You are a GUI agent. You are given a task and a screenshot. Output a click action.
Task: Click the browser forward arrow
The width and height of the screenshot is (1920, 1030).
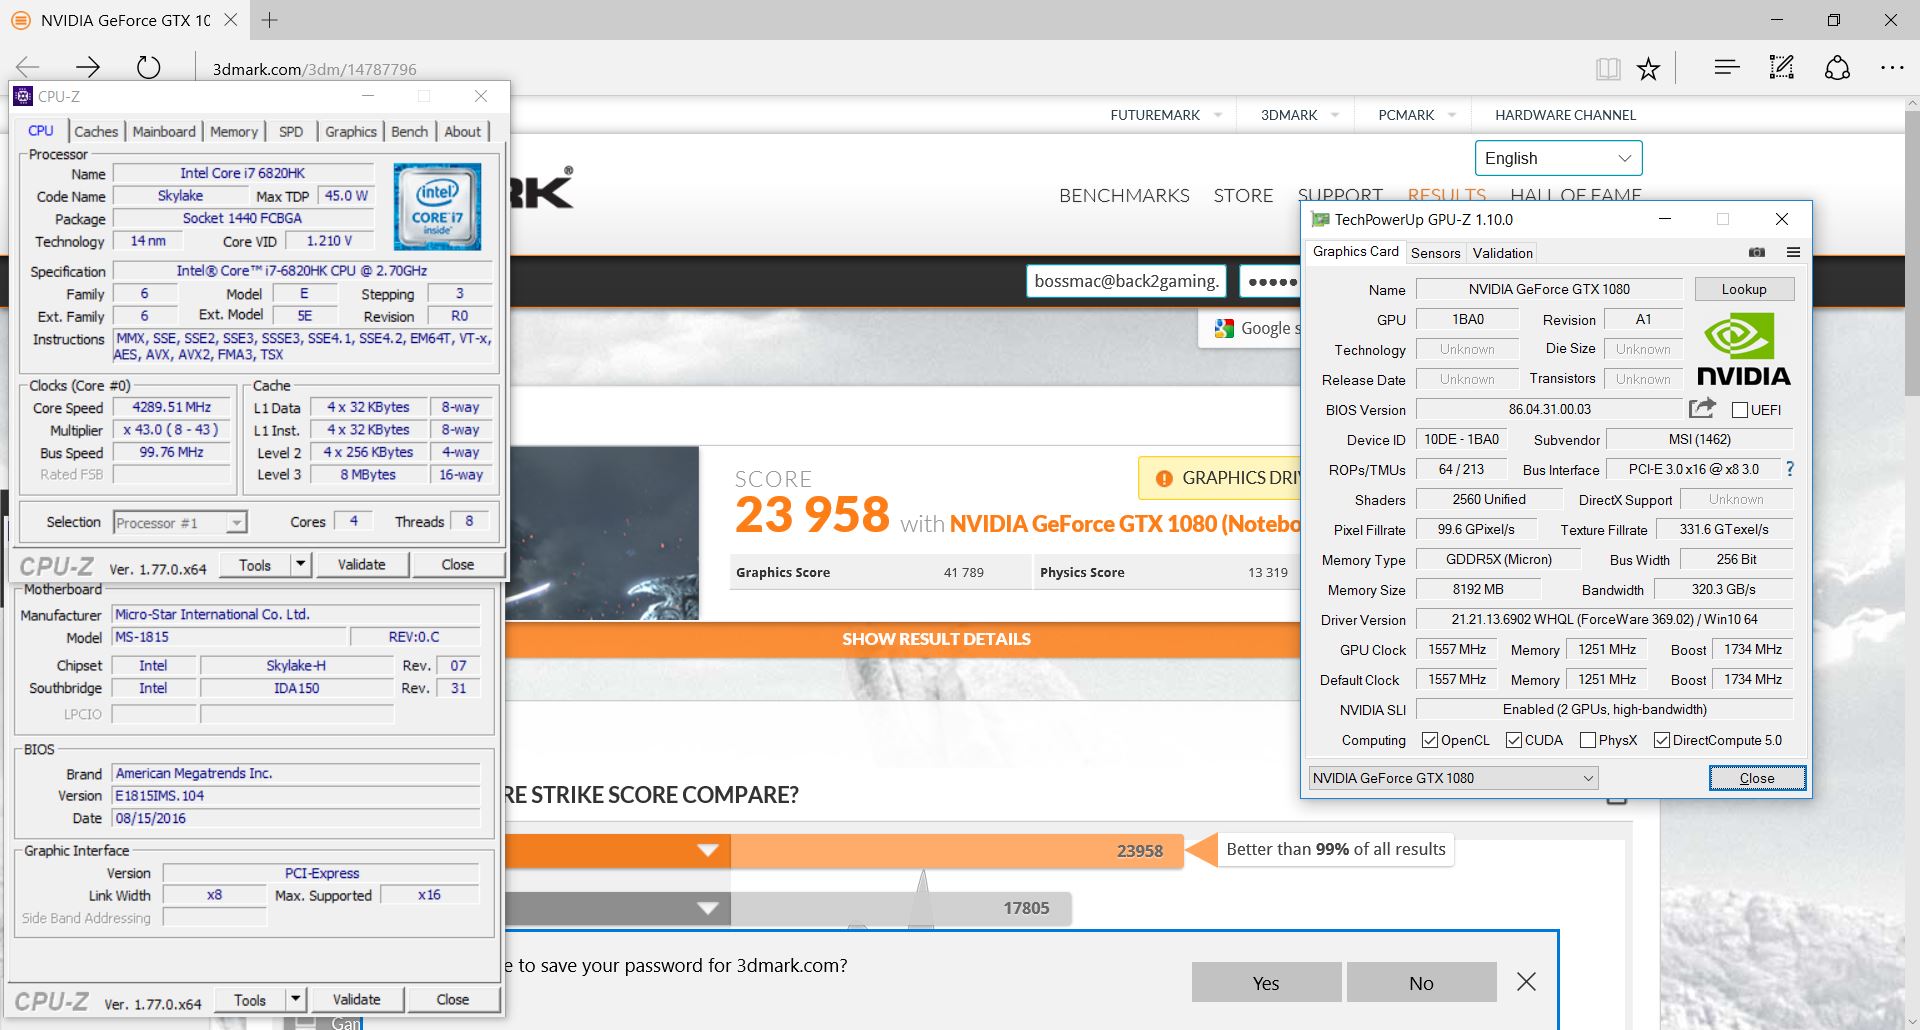point(88,67)
